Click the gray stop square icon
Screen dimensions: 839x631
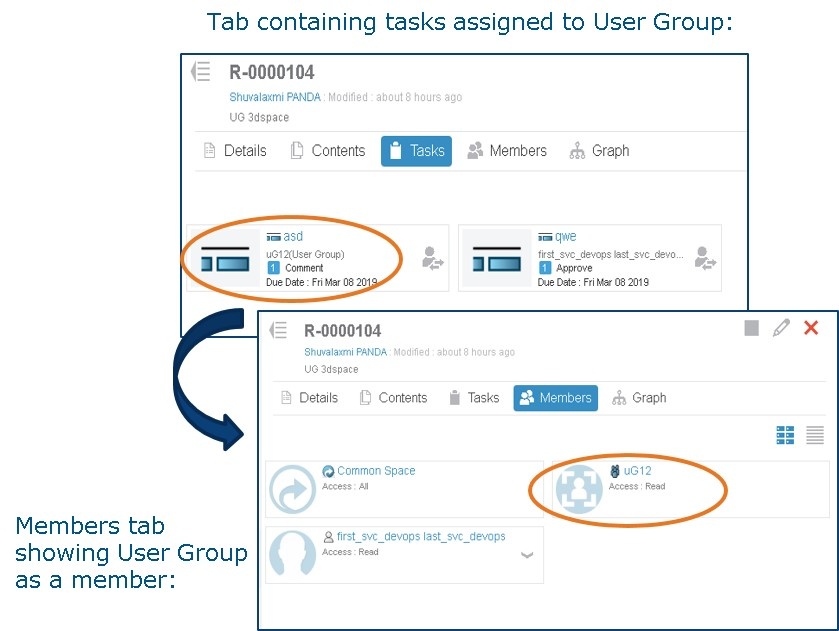click(x=751, y=328)
